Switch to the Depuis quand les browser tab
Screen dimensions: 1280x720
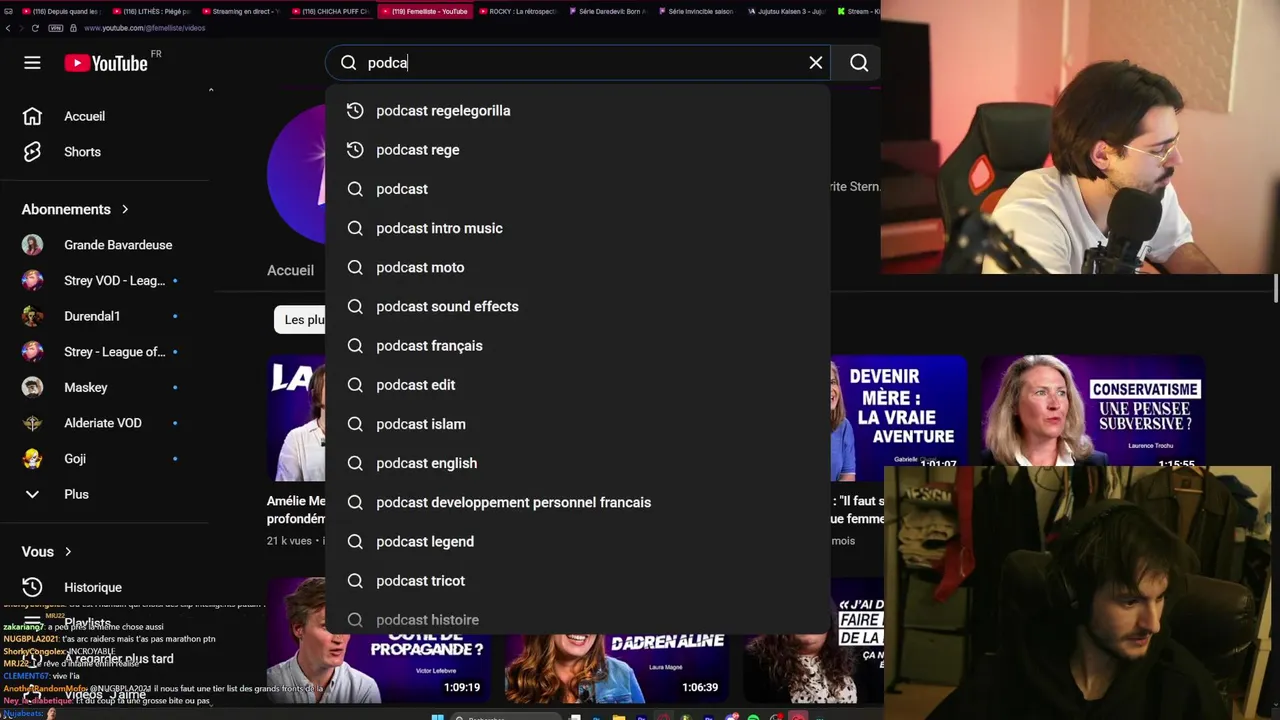click(62, 11)
